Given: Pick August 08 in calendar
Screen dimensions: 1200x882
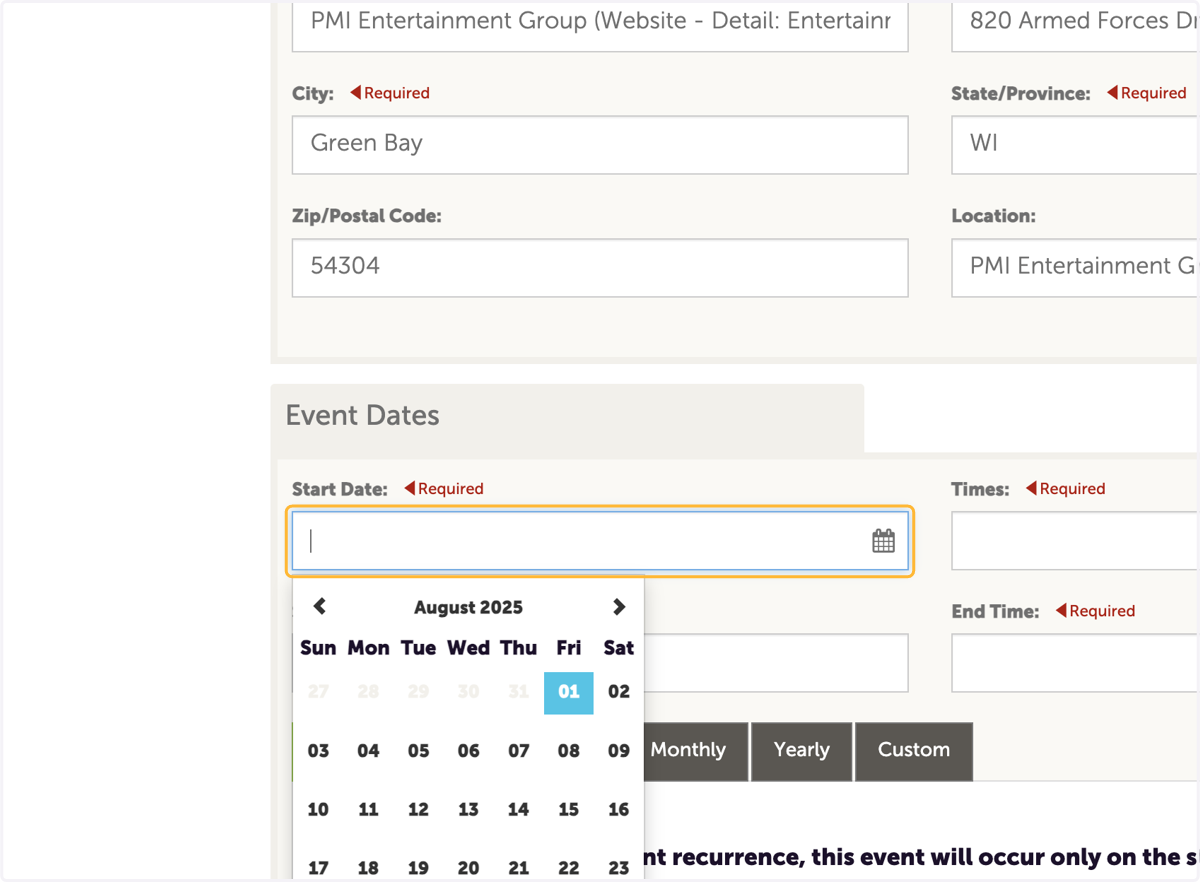Looking at the screenshot, I should pos(569,751).
